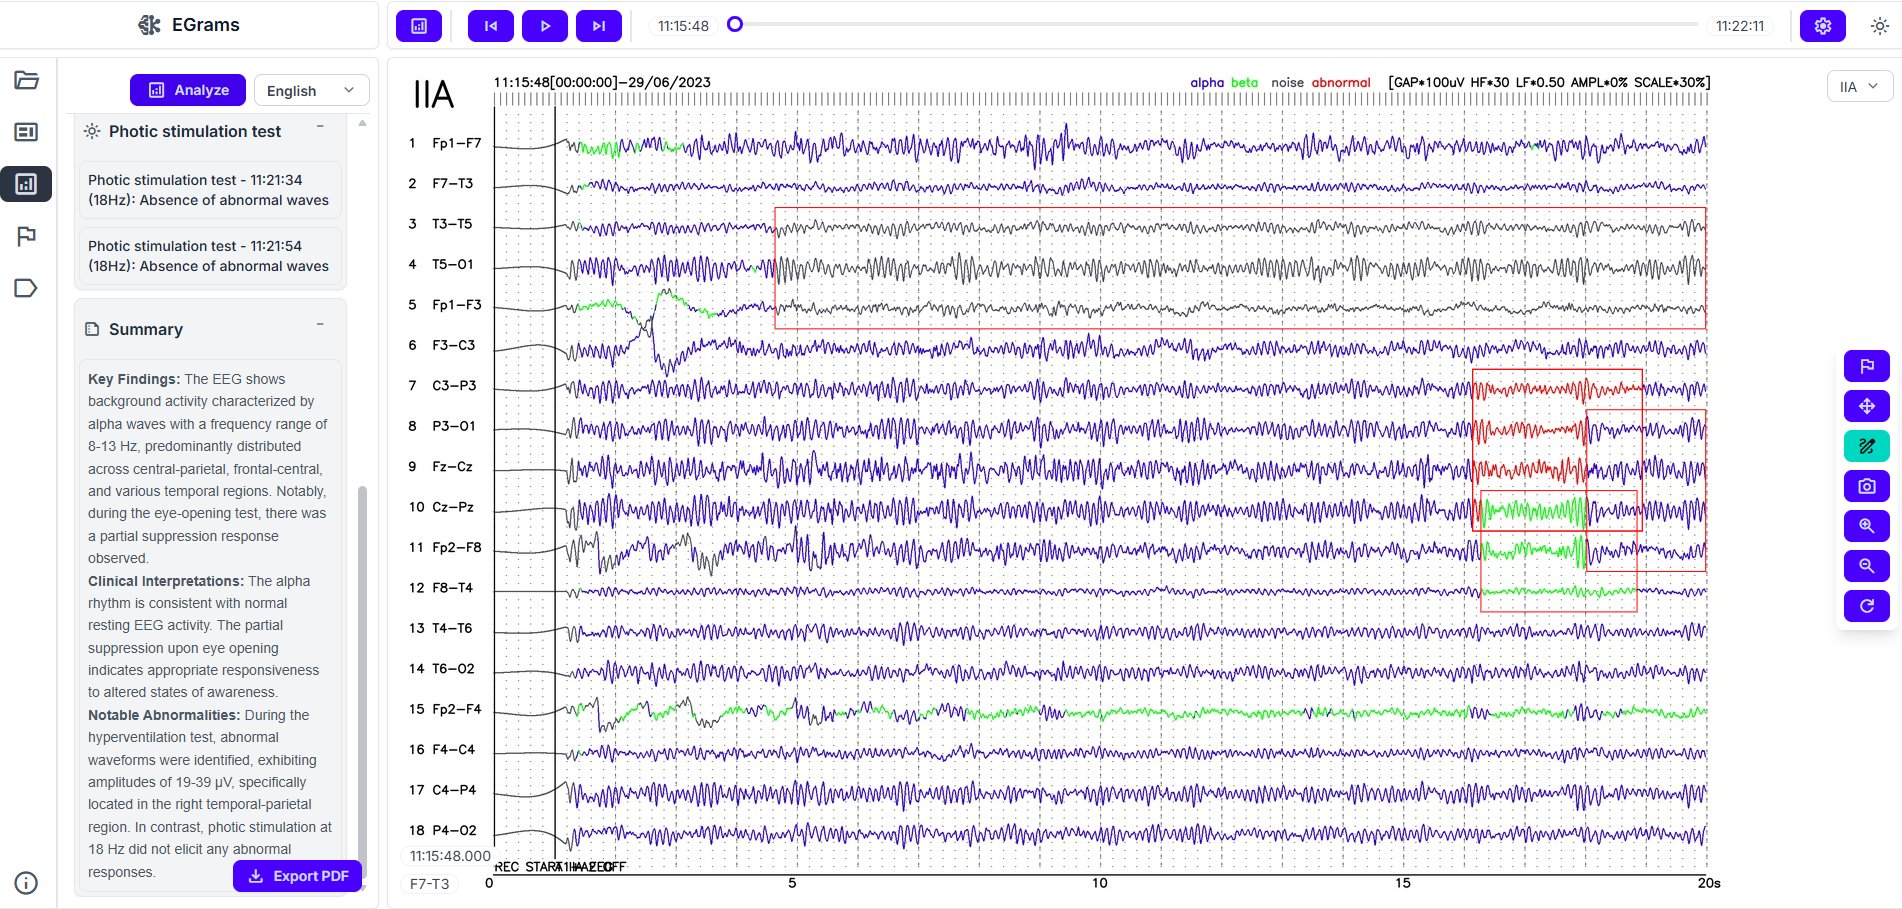
Task: Click the info icon at bottom left
Action: pyautogui.click(x=27, y=883)
